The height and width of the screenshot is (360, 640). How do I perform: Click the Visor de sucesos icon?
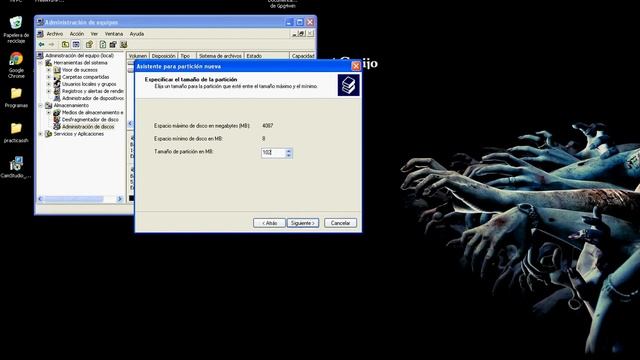point(57,70)
